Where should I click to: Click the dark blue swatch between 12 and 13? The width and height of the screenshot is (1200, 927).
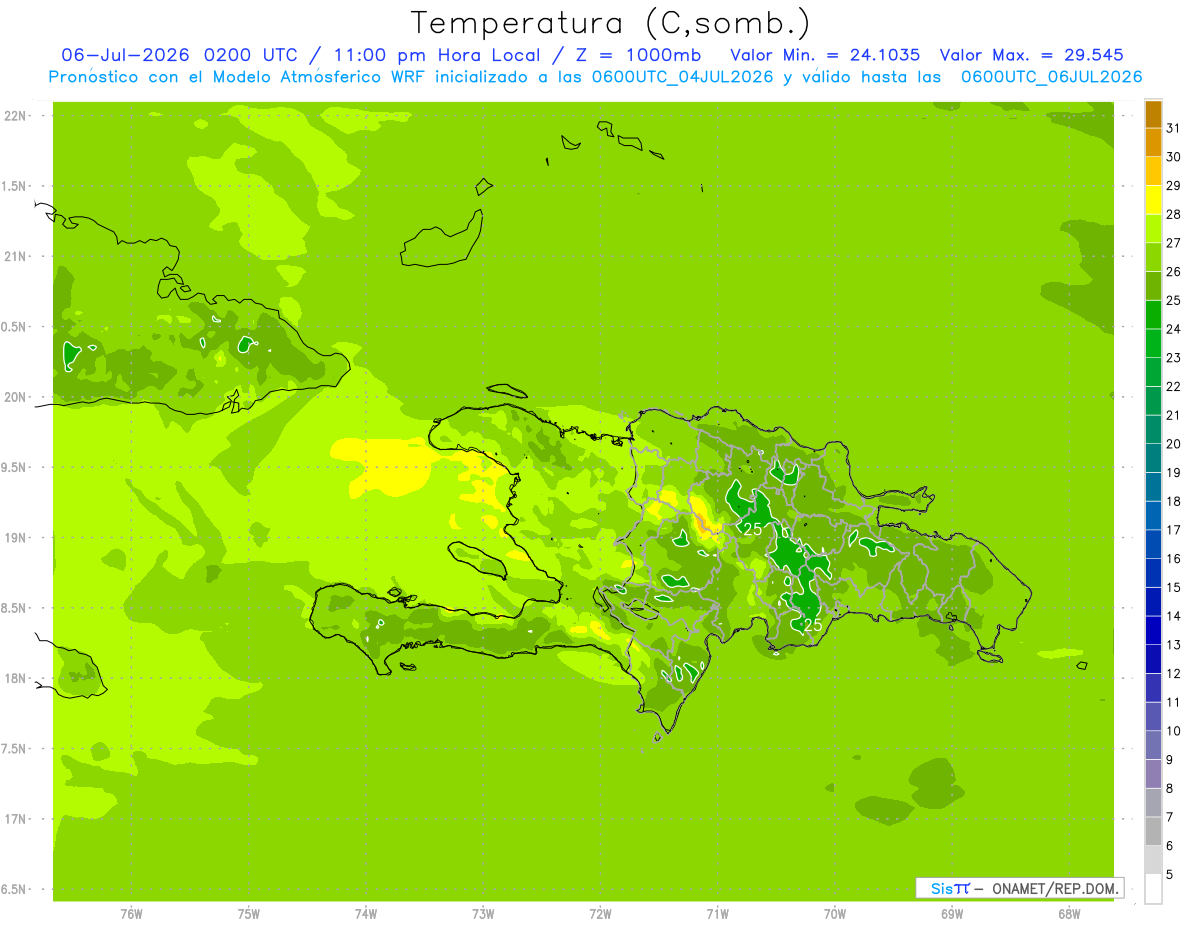1153,659
